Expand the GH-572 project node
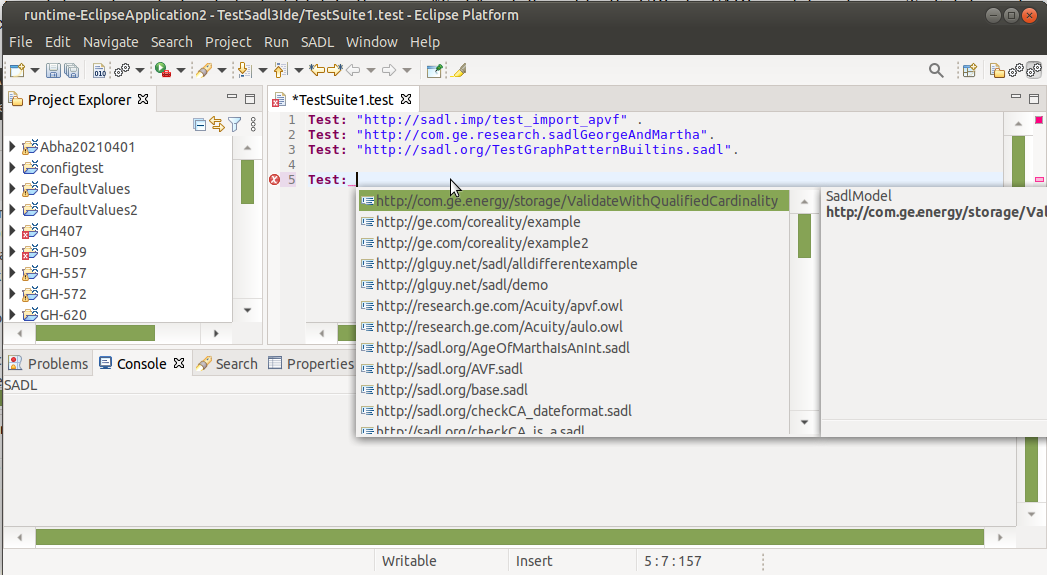The width and height of the screenshot is (1047, 575). tap(12, 294)
